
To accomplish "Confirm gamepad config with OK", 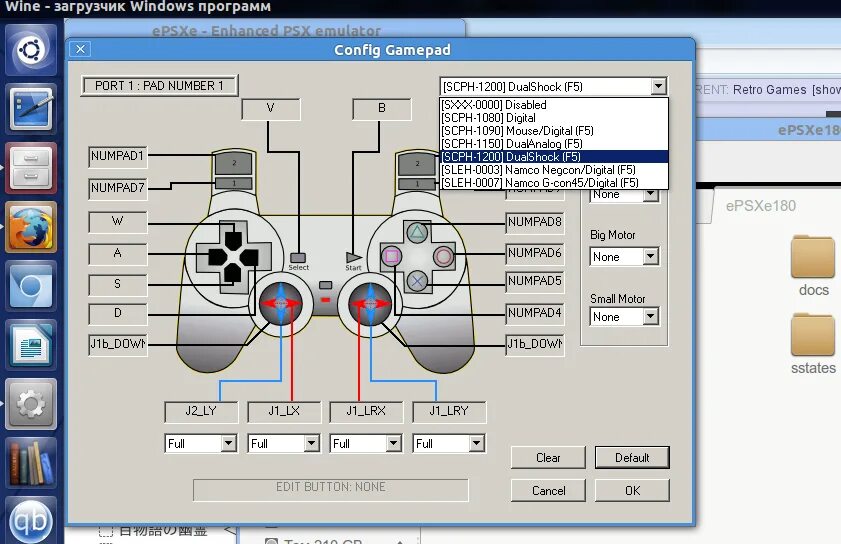I will point(632,490).
